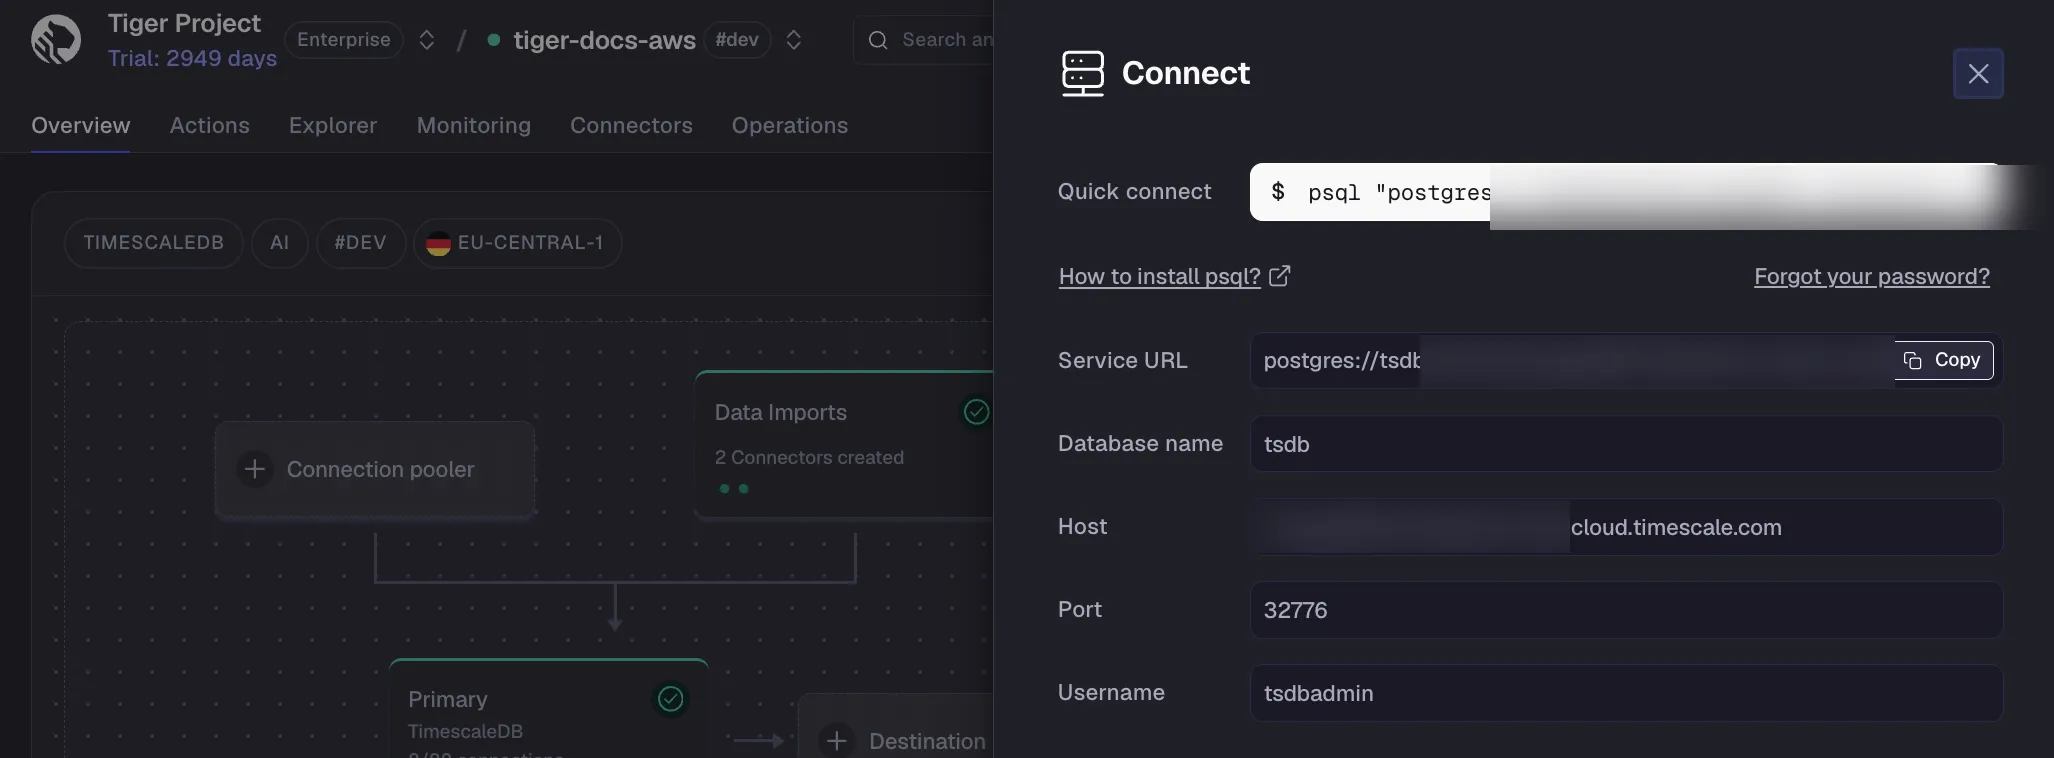Click the copy icon in Service URL
Viewport: 2054px width, 758px height.
(x=1913, y=361)
